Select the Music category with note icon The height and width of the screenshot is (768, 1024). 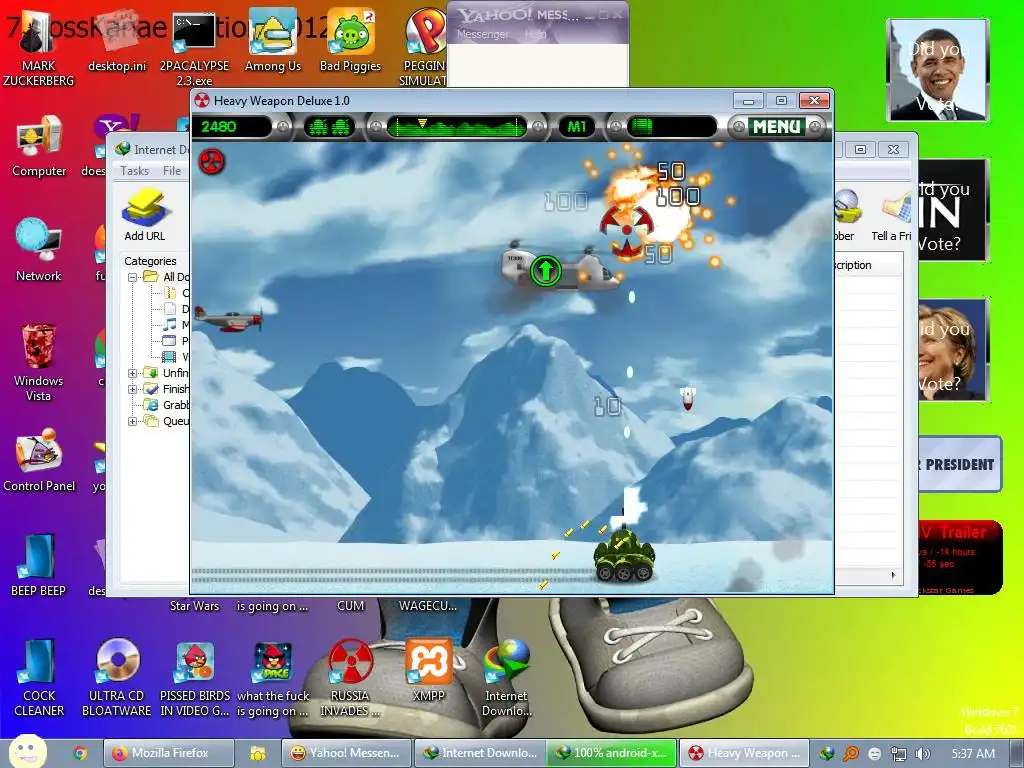[176, 325]
